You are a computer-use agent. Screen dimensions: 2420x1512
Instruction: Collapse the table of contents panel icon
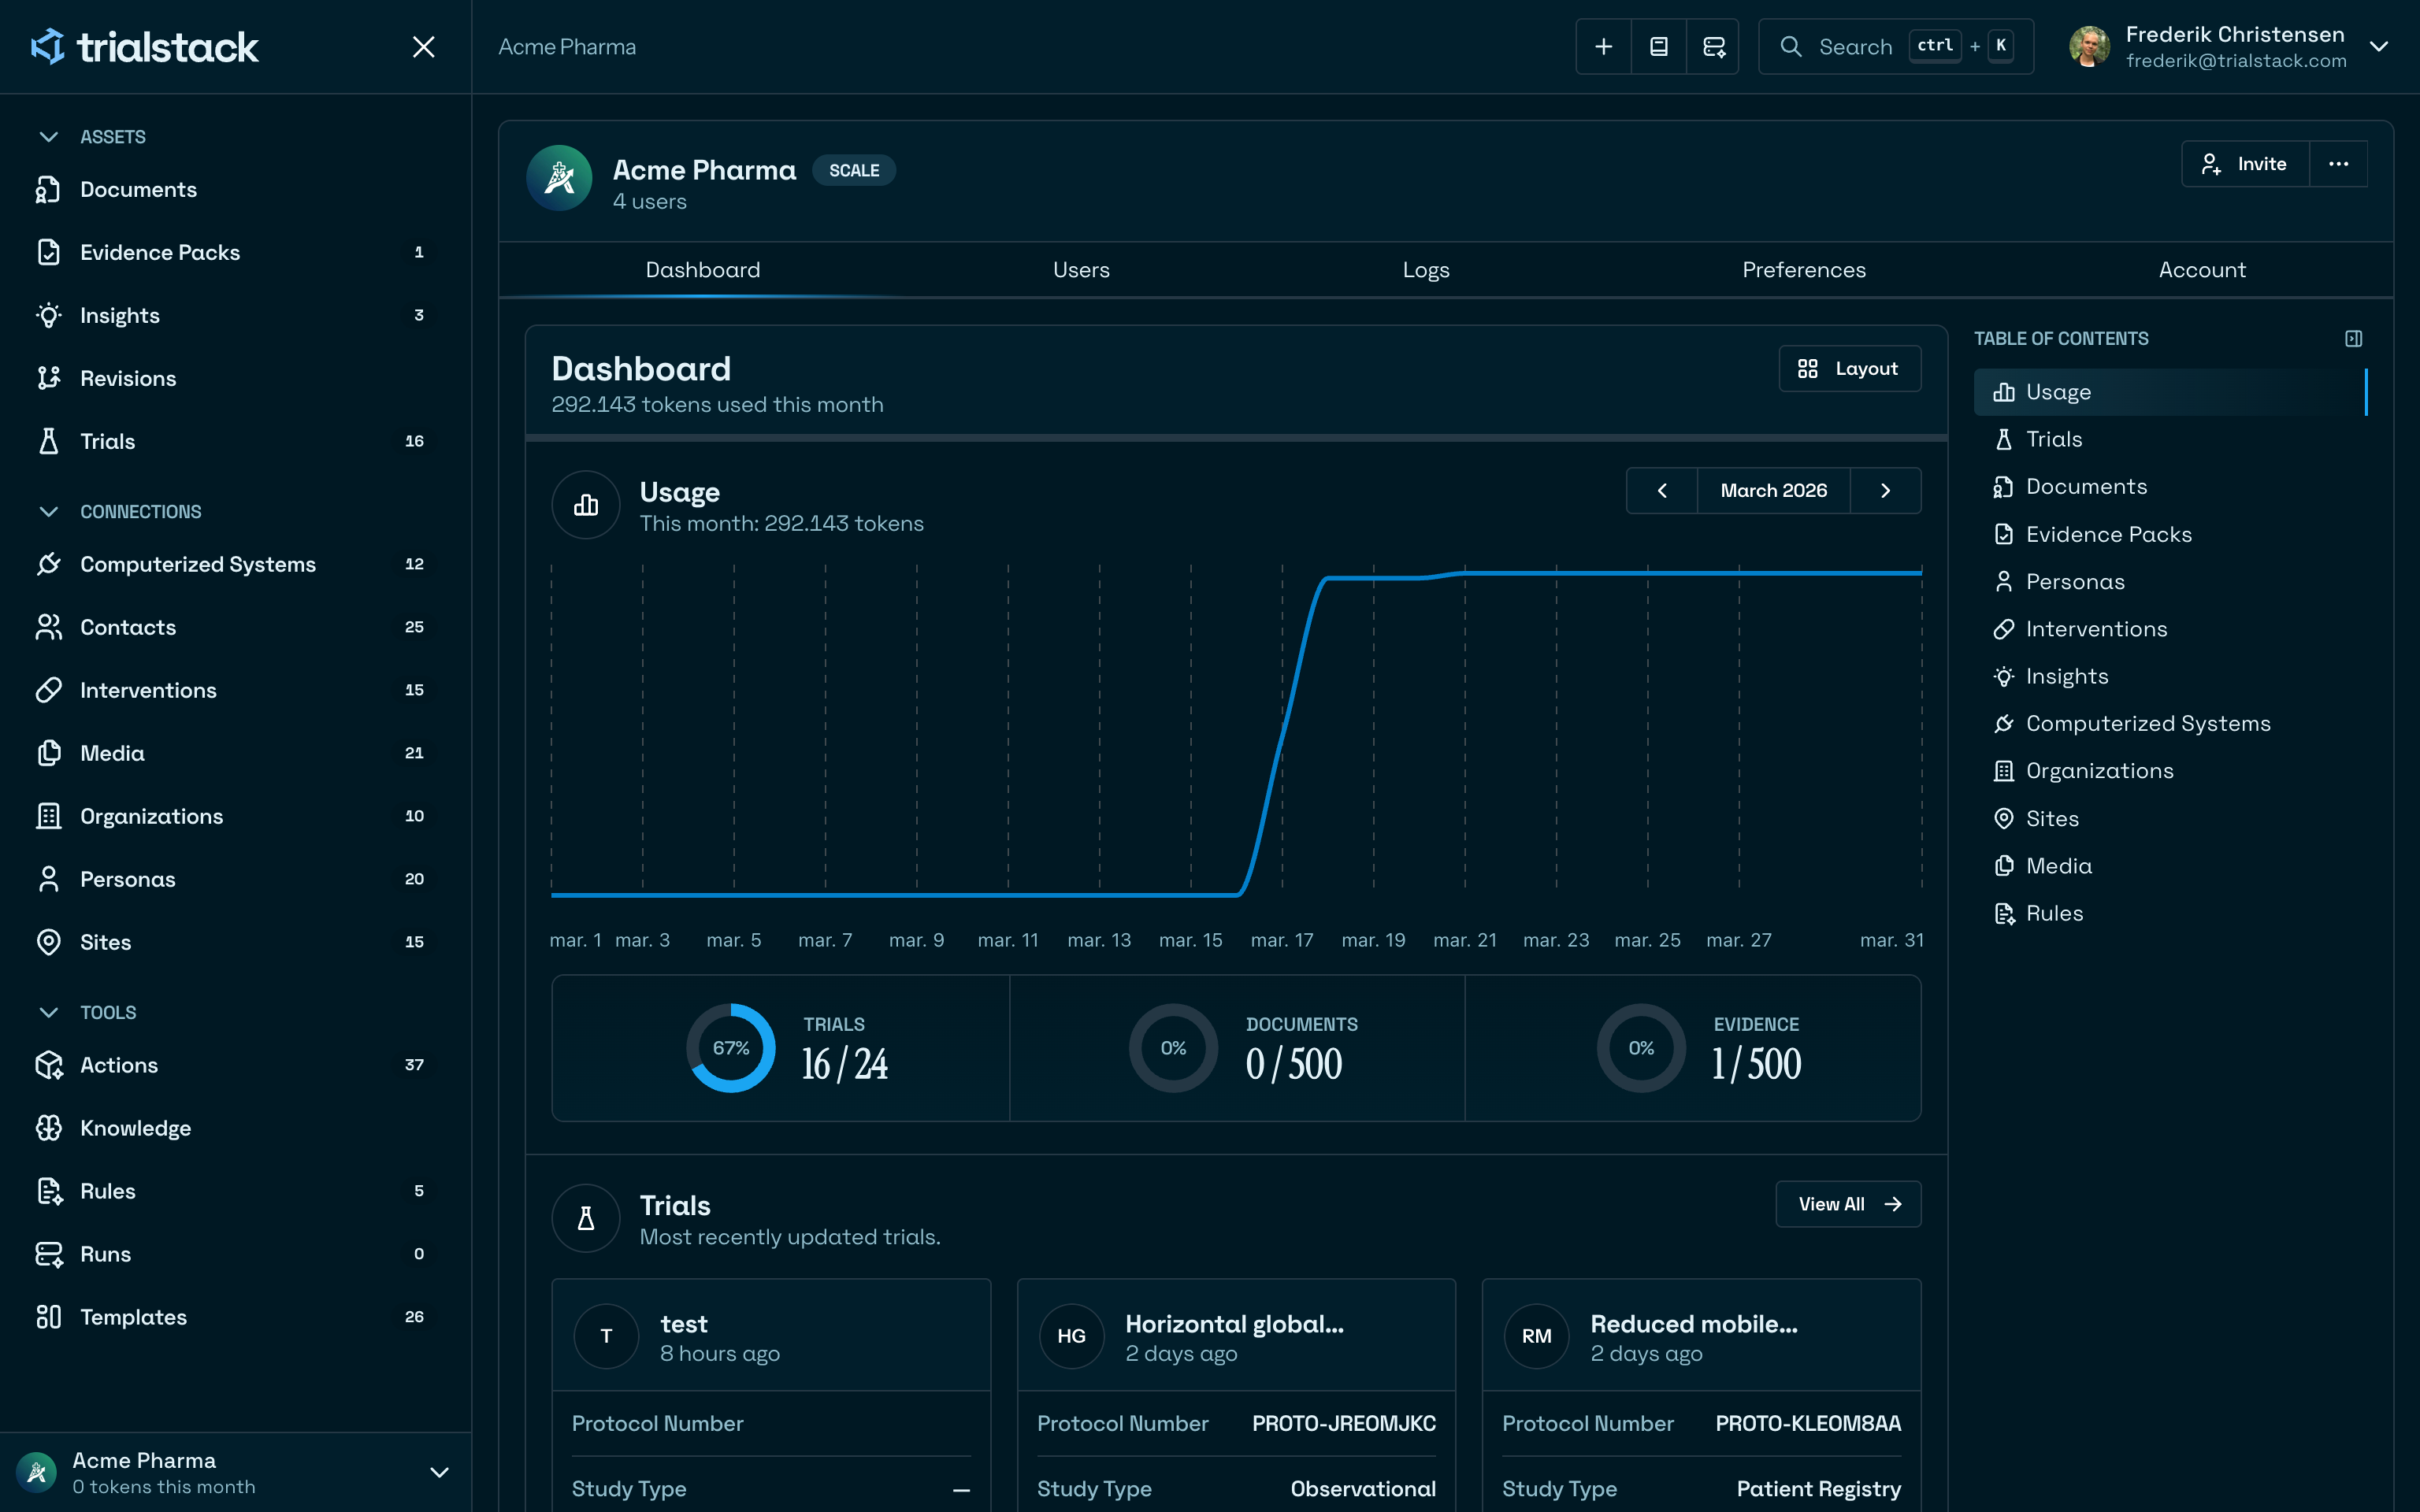tap(2353, 339)
